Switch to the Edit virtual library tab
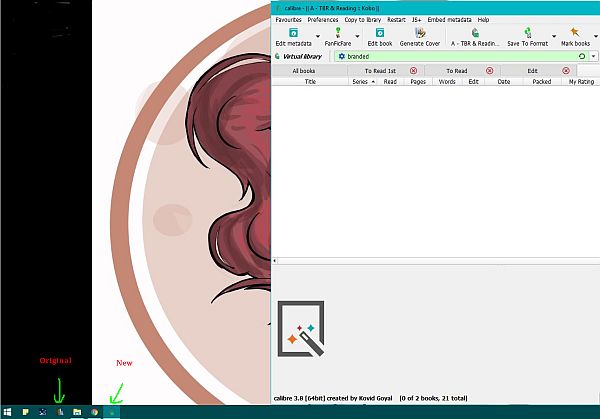Viewport: 600px width, 419px height. pyautogui.click(x=532, y=71)
